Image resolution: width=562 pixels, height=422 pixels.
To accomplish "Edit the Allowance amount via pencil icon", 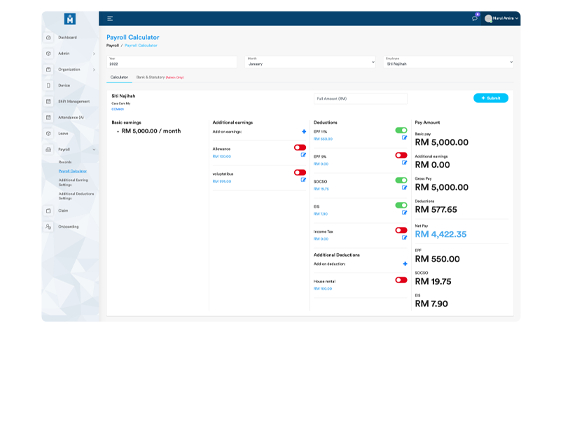I will pyautogui.click(x=303, y=155).
